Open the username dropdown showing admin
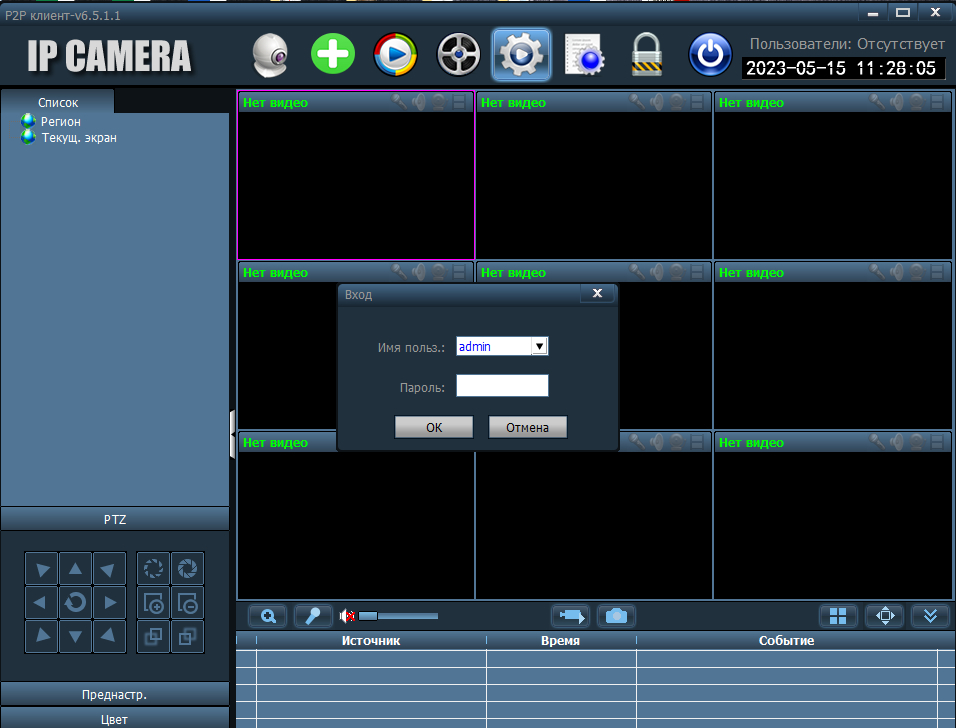956x728 pixels. click(539, 346)
